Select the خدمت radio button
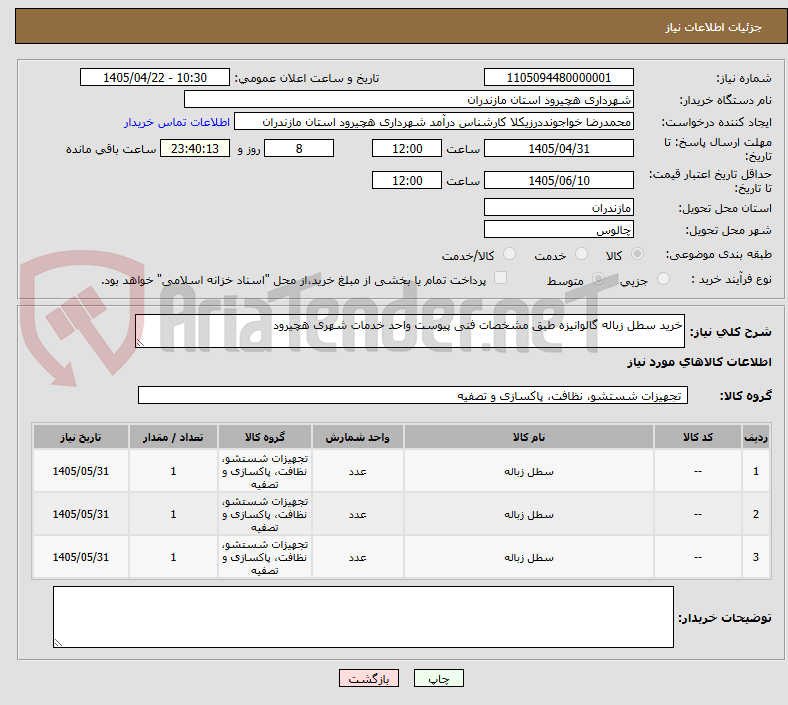This screenshot has width=788, height=705. (581, 254)
